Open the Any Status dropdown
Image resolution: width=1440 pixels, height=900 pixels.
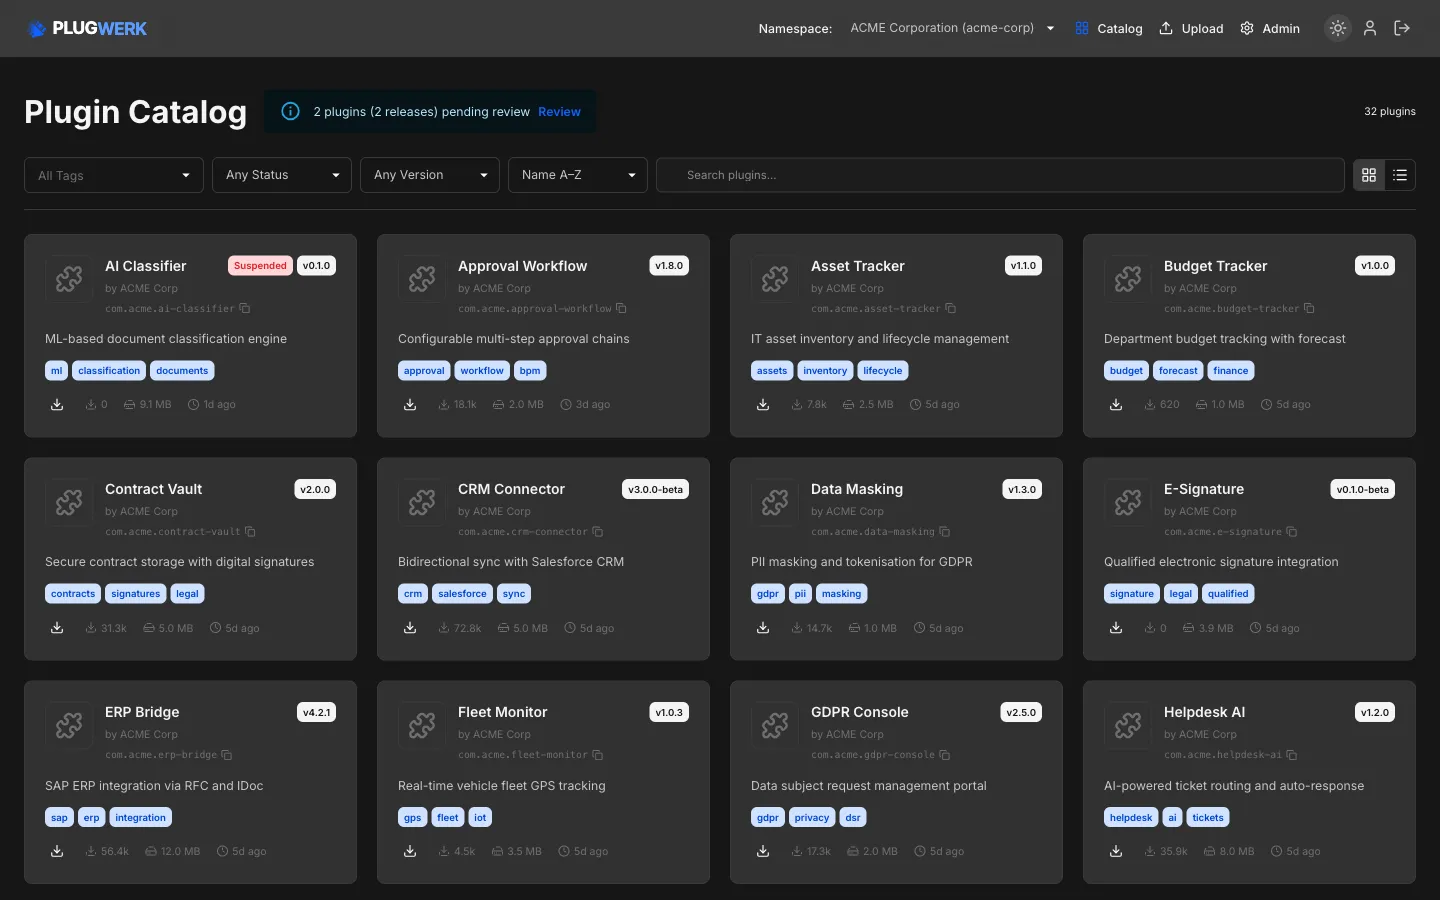pyautogui.click(x=281, y=175)
